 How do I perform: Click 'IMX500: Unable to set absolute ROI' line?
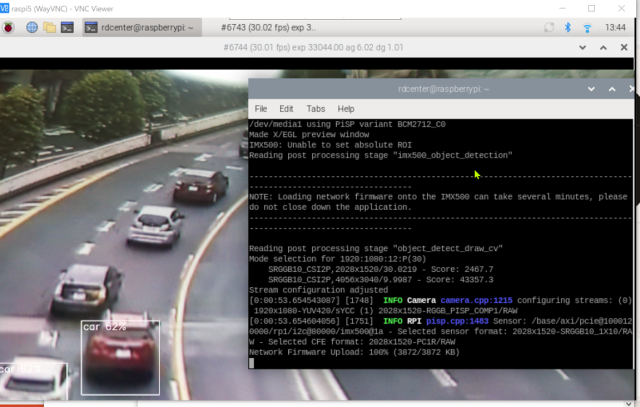[x=330, y=145]
